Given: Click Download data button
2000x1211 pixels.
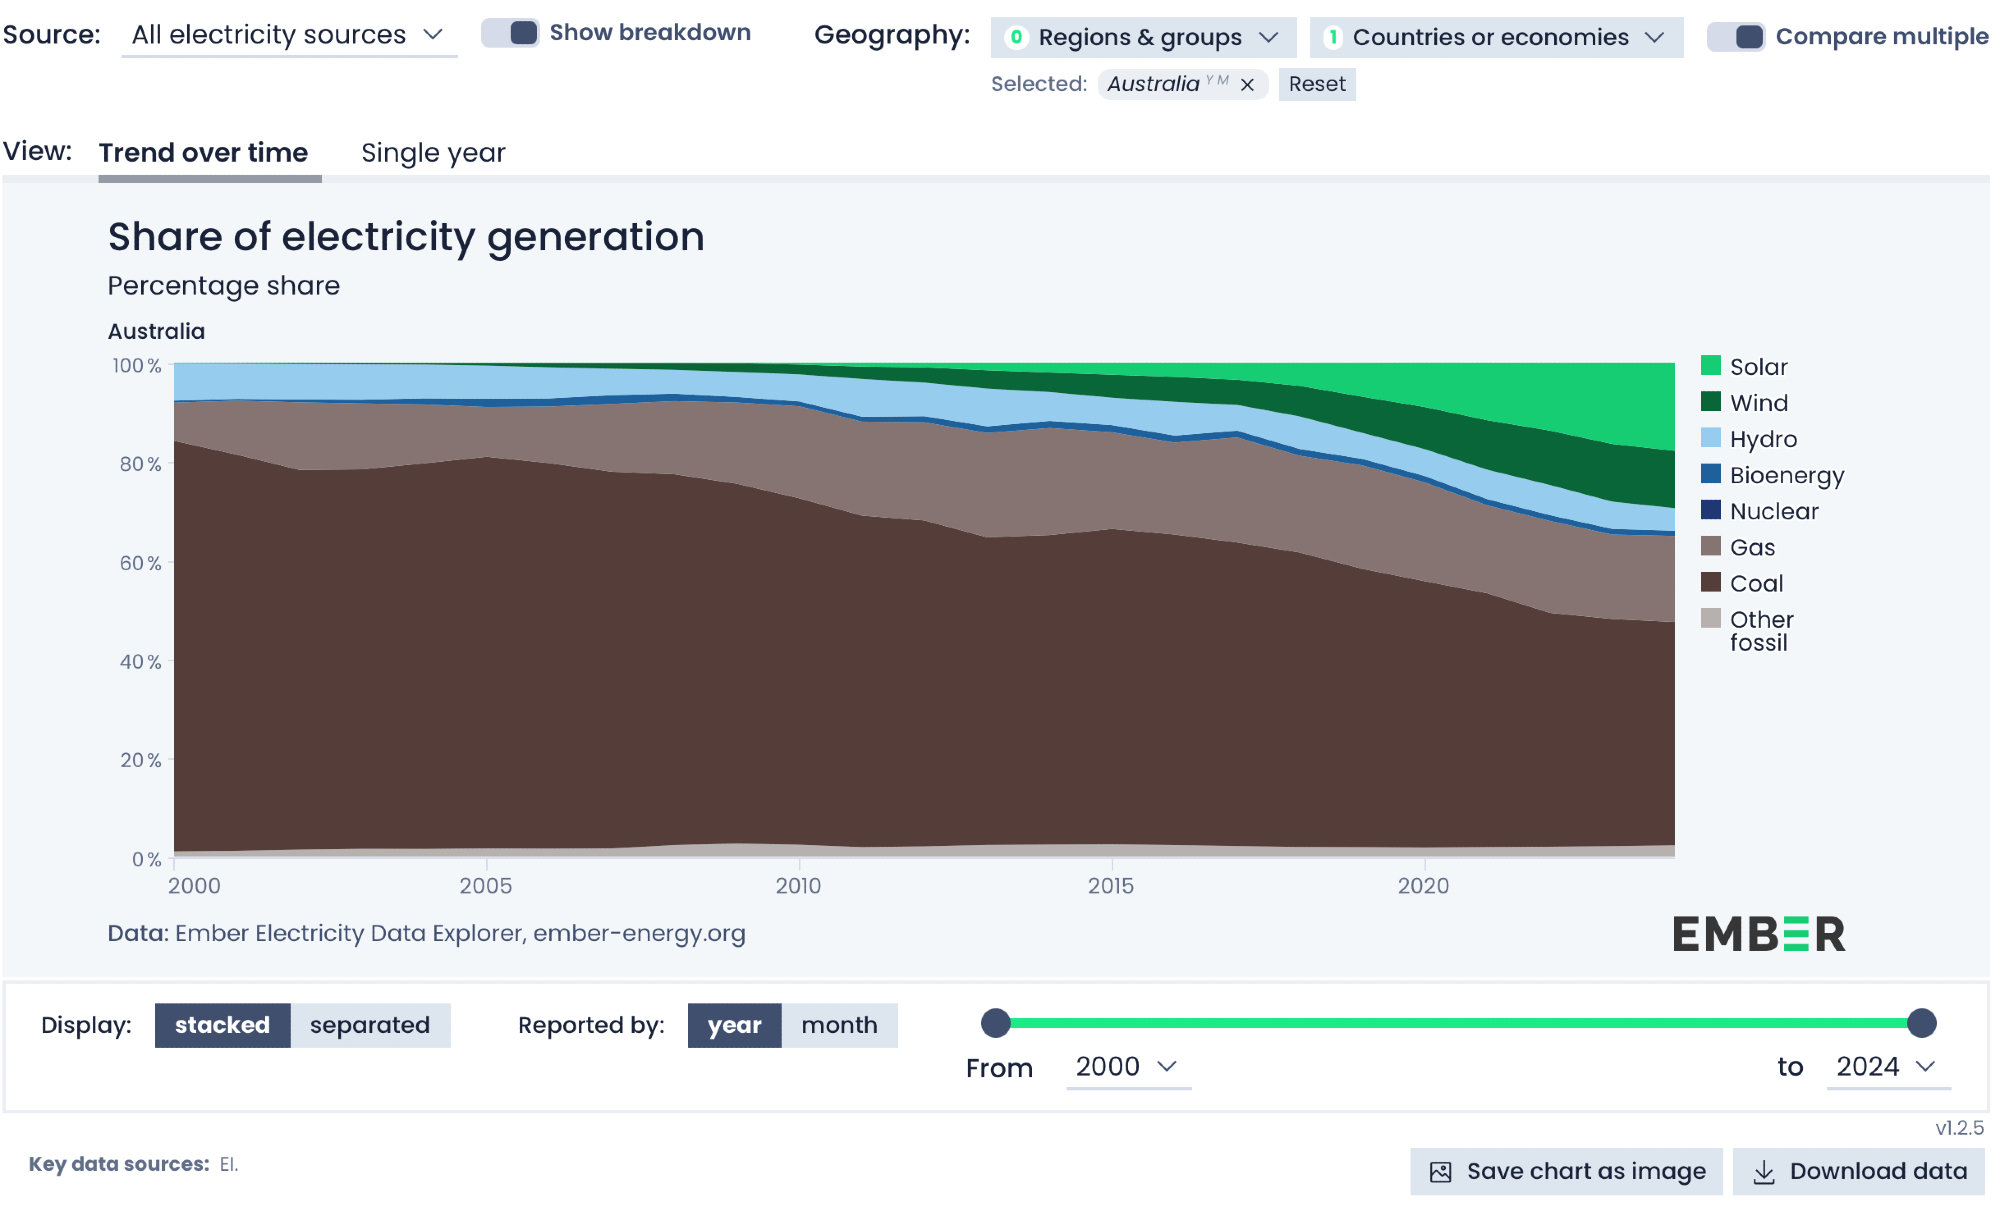Looking at the screenshot, I should coord(1860,1171).
